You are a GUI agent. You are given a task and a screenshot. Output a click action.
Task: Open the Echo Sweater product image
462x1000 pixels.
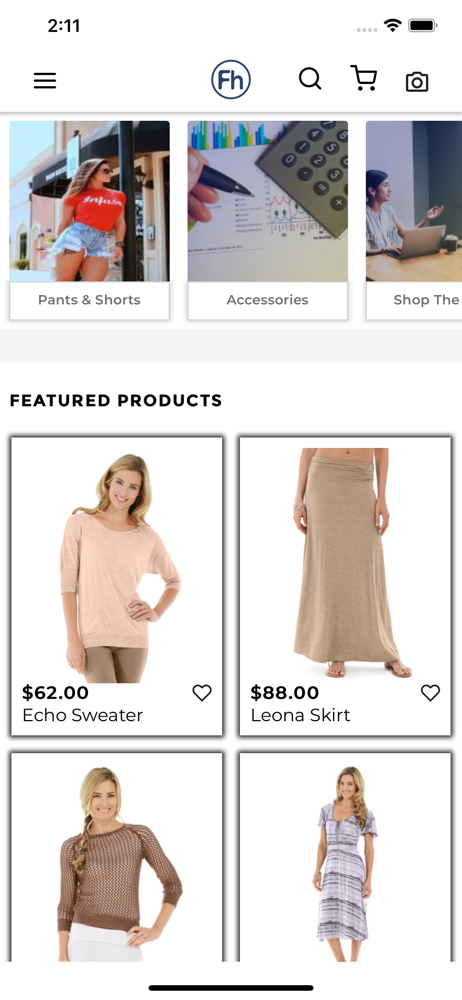[x=117, y=564]
